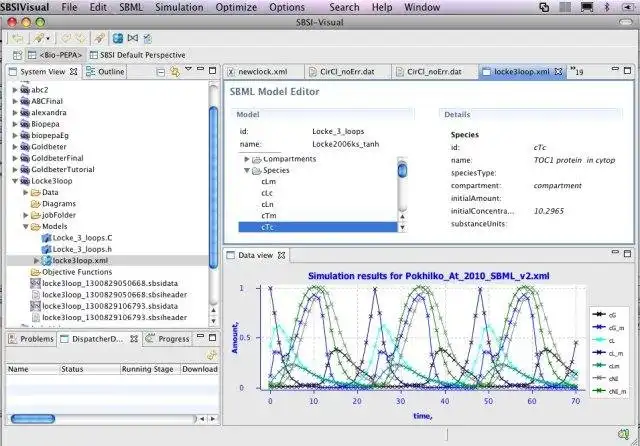Image resolution: width=640 pixels, height=446 pixels.
Task: Expand the ABCFinal project
Action: click(x=15, y=101)
